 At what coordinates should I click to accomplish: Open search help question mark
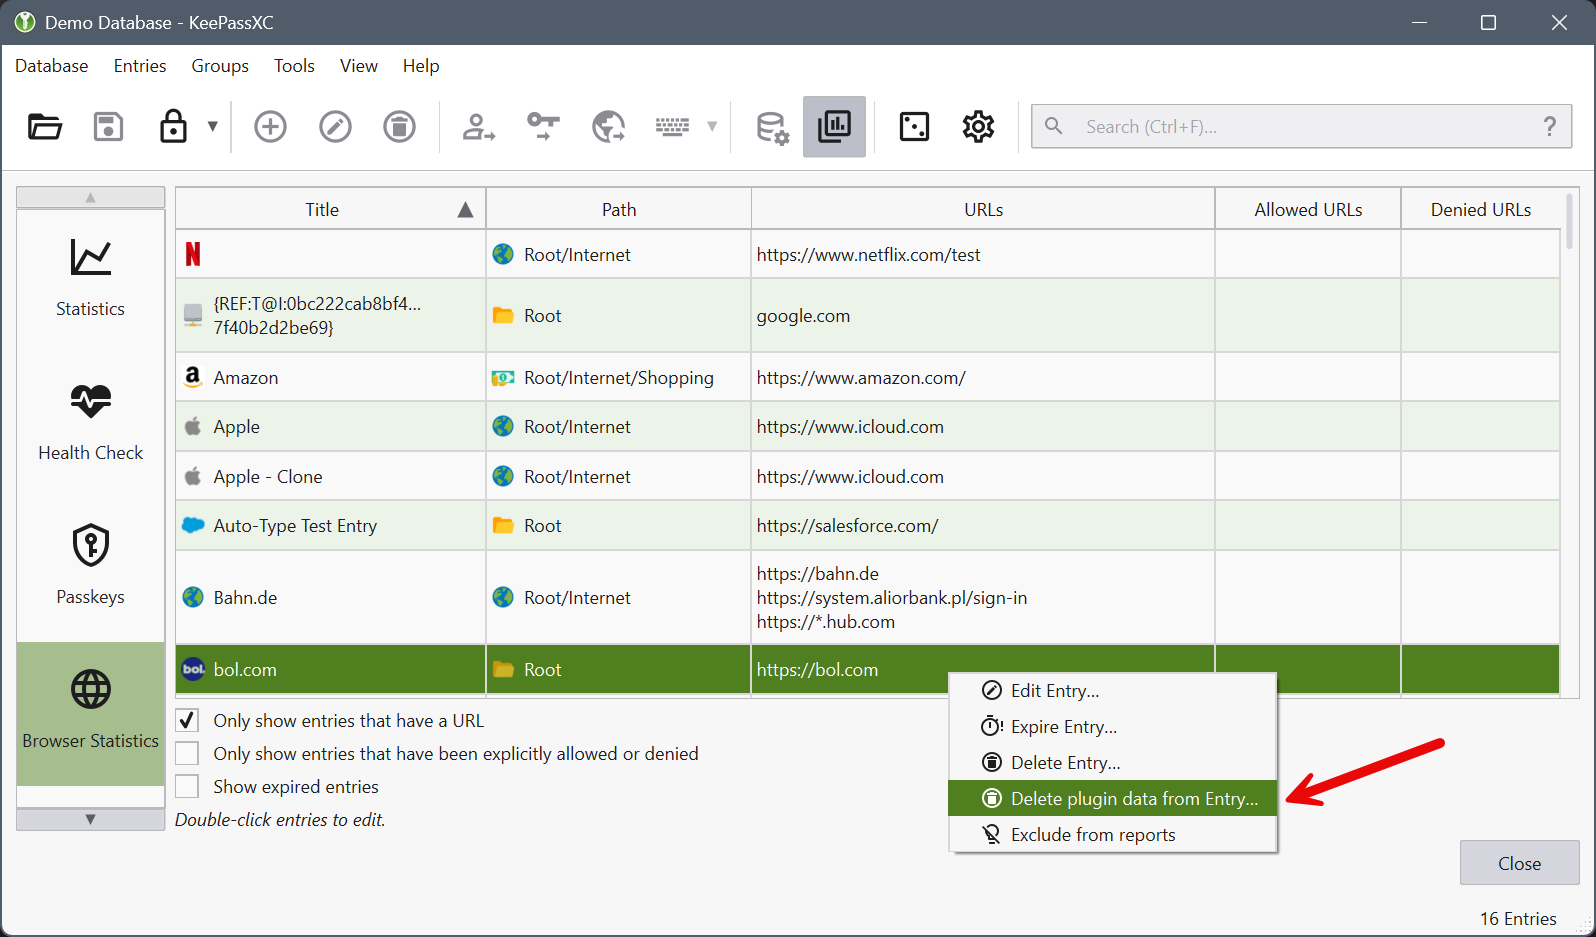pos(1550,126)
